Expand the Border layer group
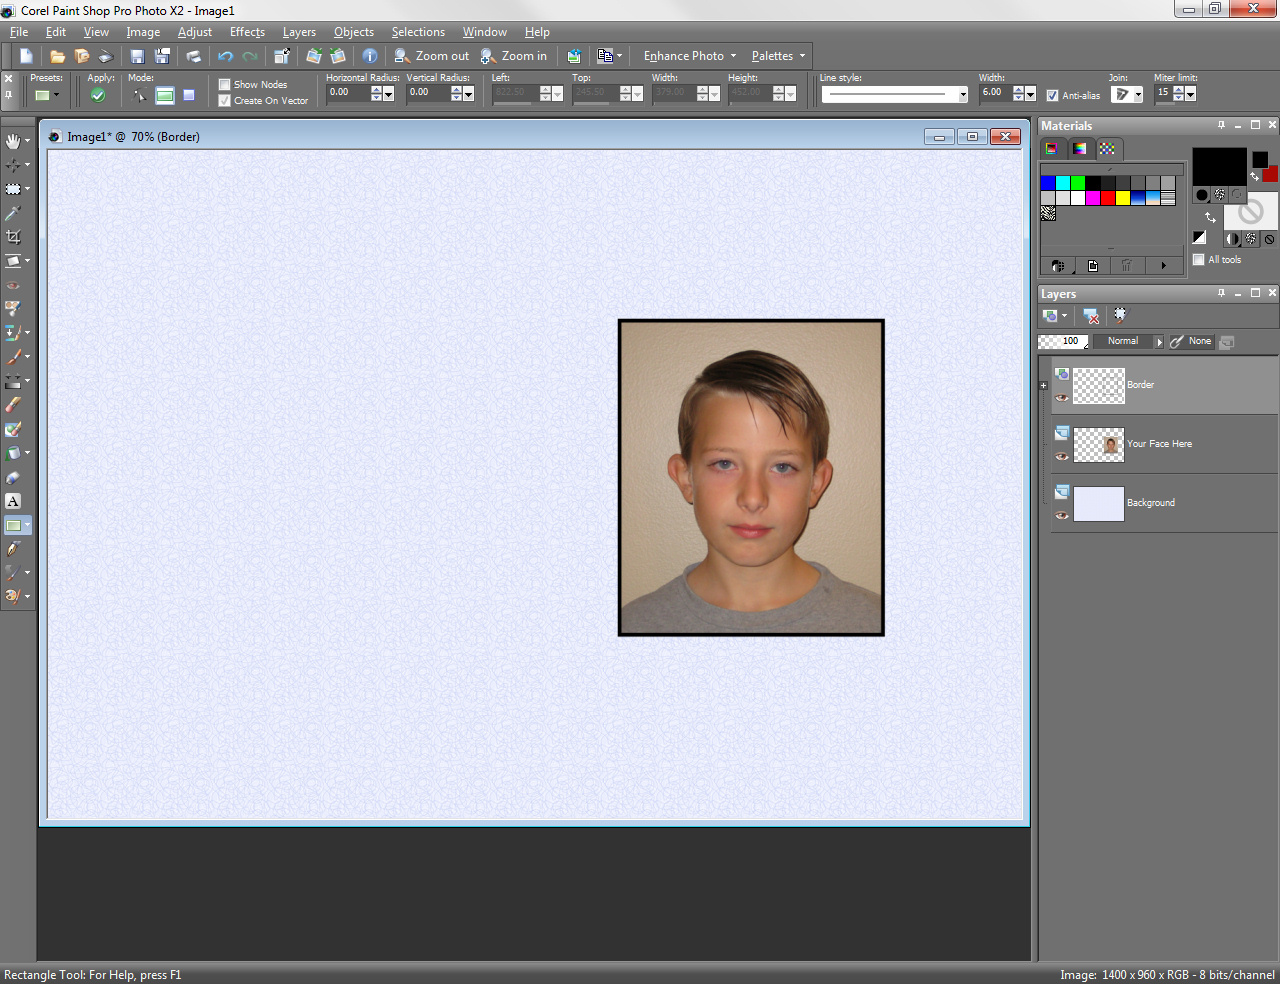The image size is (1280, 984). coord(1044,385)
